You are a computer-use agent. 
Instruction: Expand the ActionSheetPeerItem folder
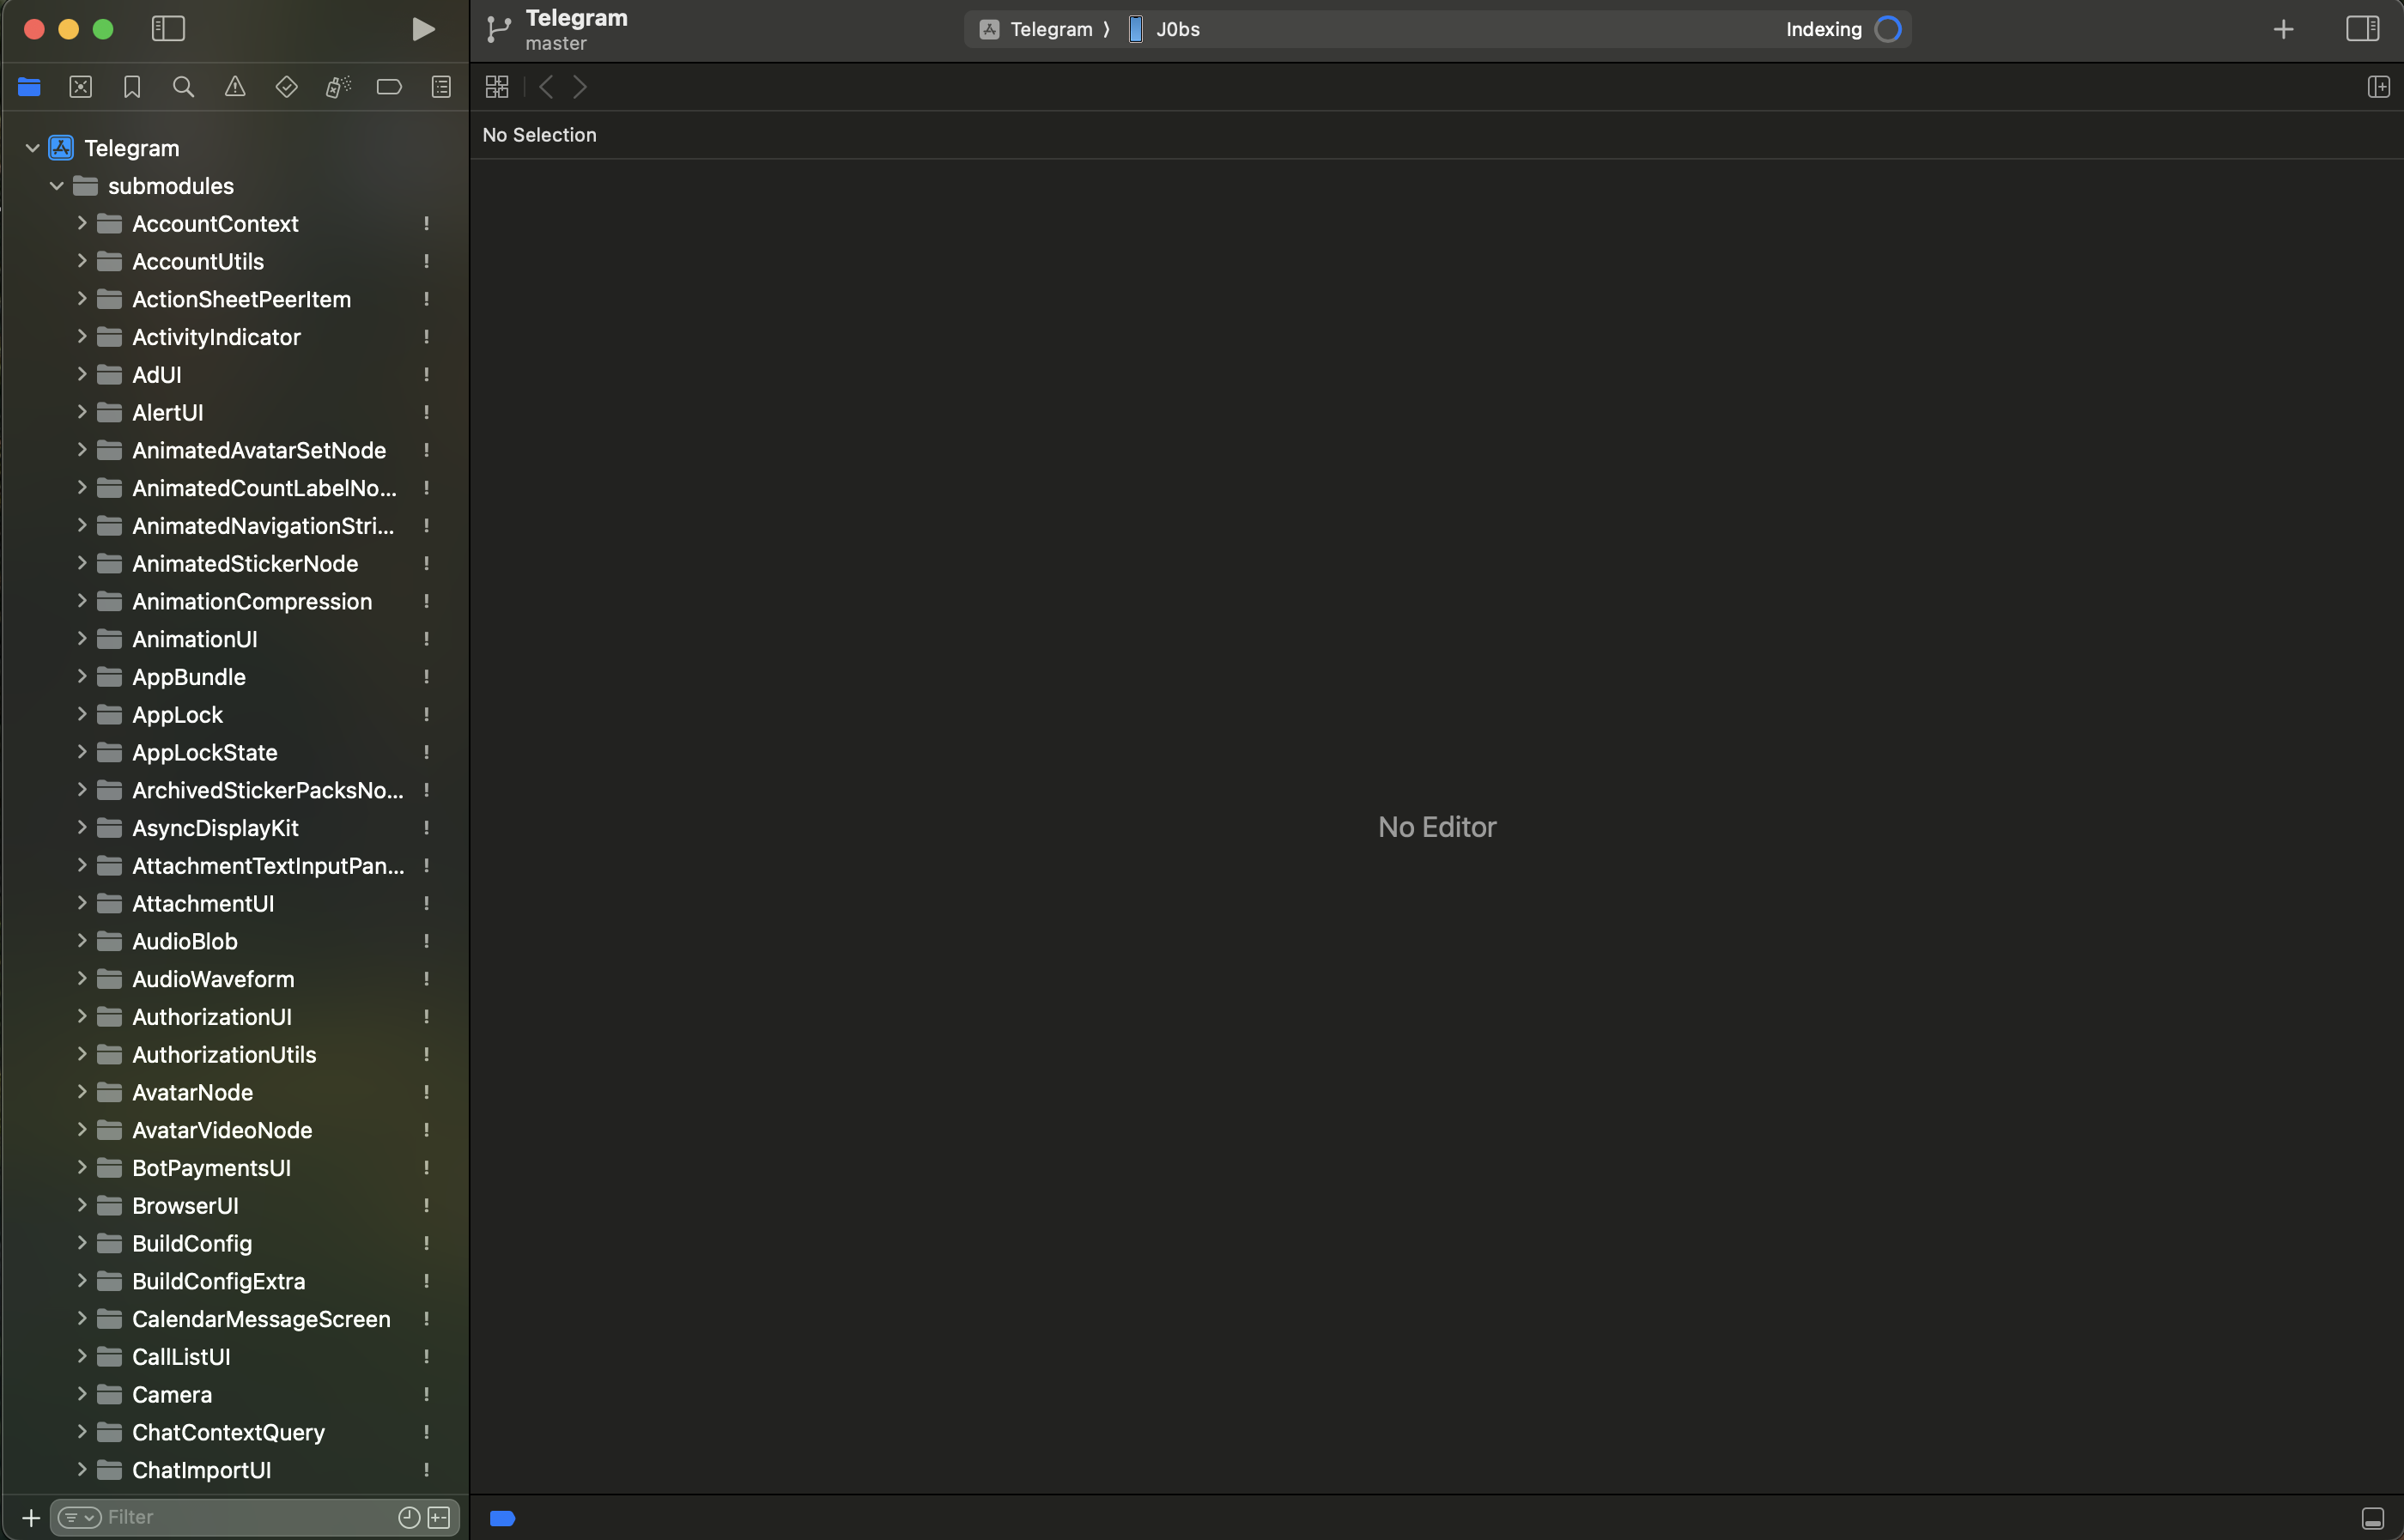(x=82, y=299)
